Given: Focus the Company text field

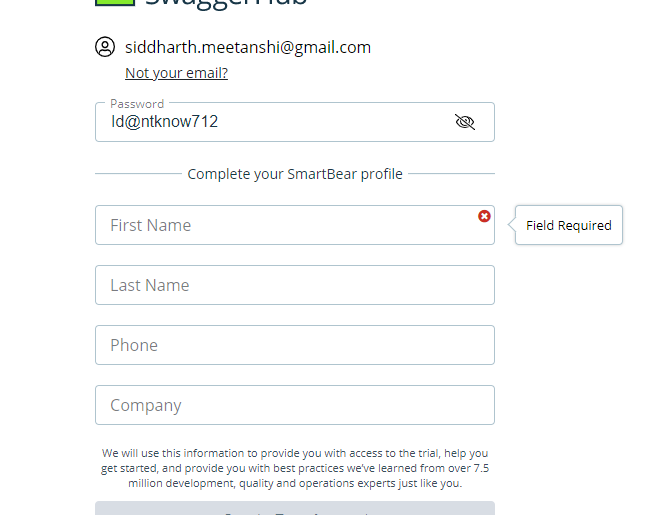Looking at the screenshot, I should point(295,405).
